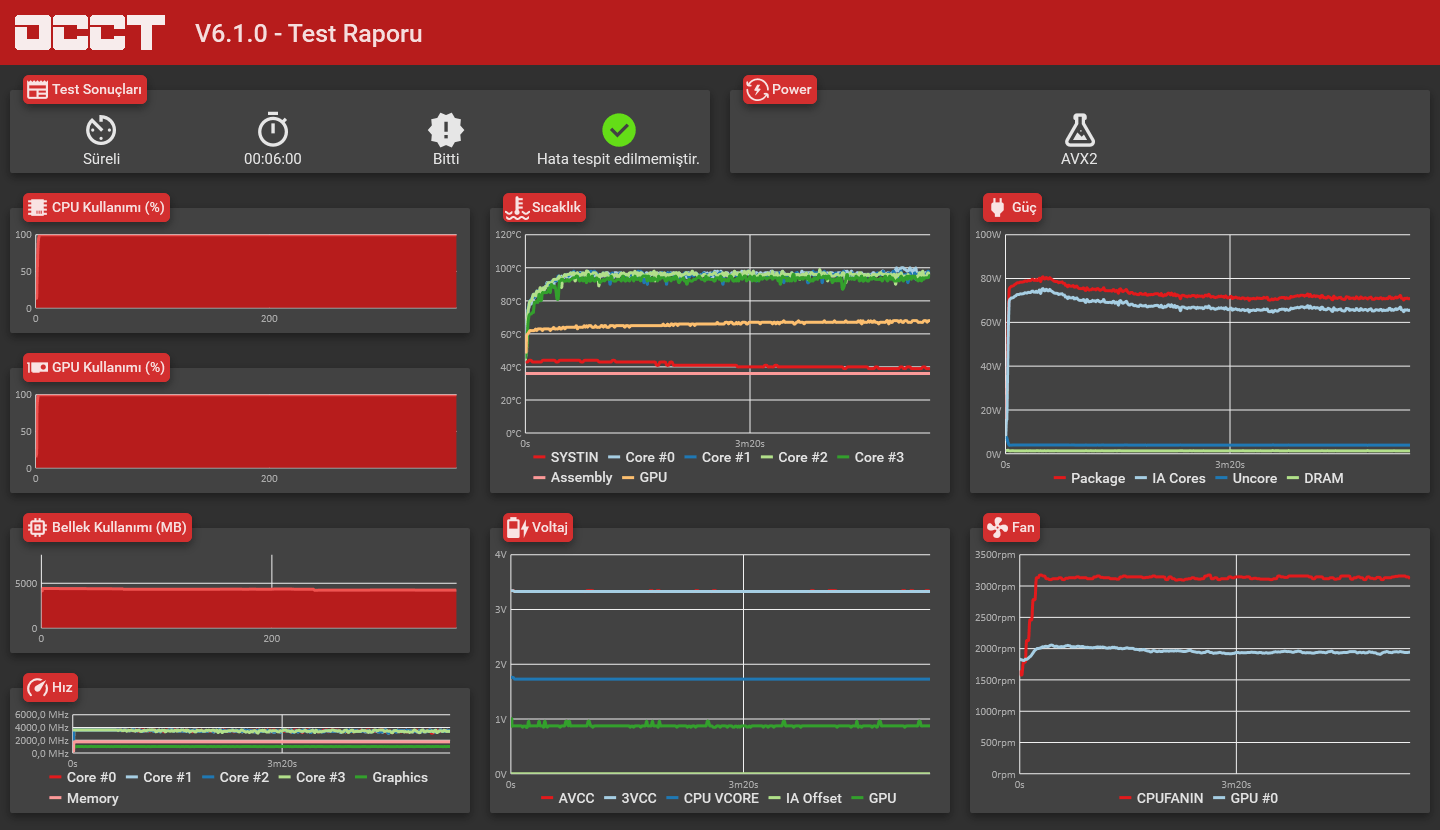Click the Bitti exclamation badge icon
1440x830 pixels.
tap(446, 130)
